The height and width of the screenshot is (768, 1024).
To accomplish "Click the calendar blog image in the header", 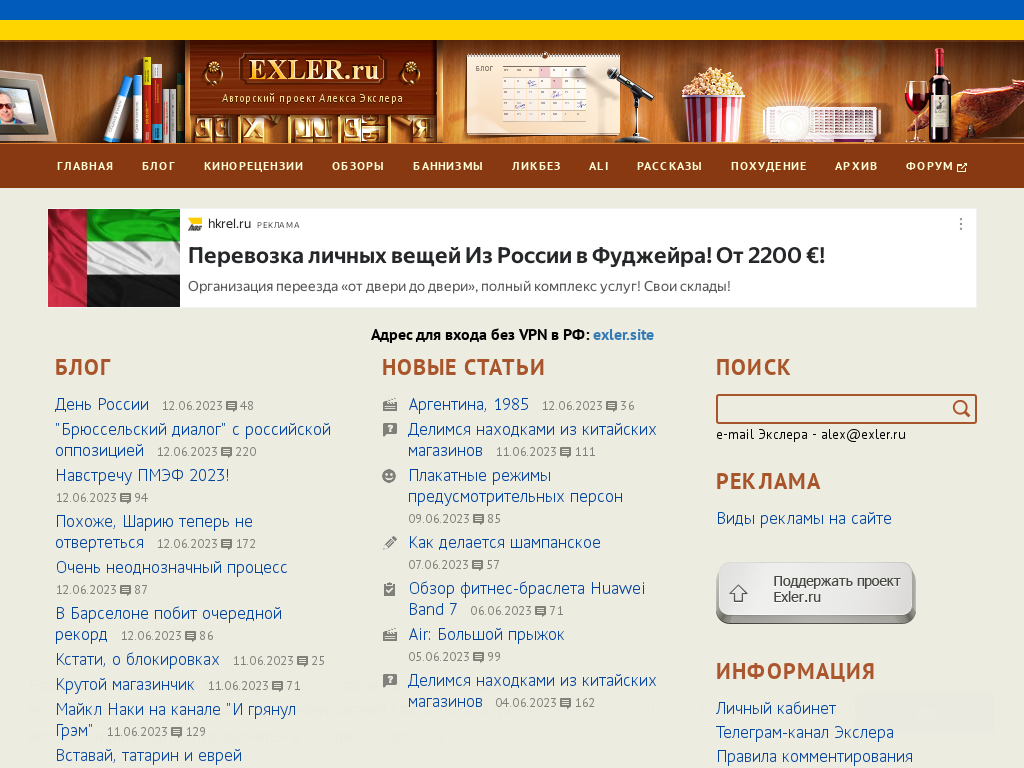I will pos(543,95).
